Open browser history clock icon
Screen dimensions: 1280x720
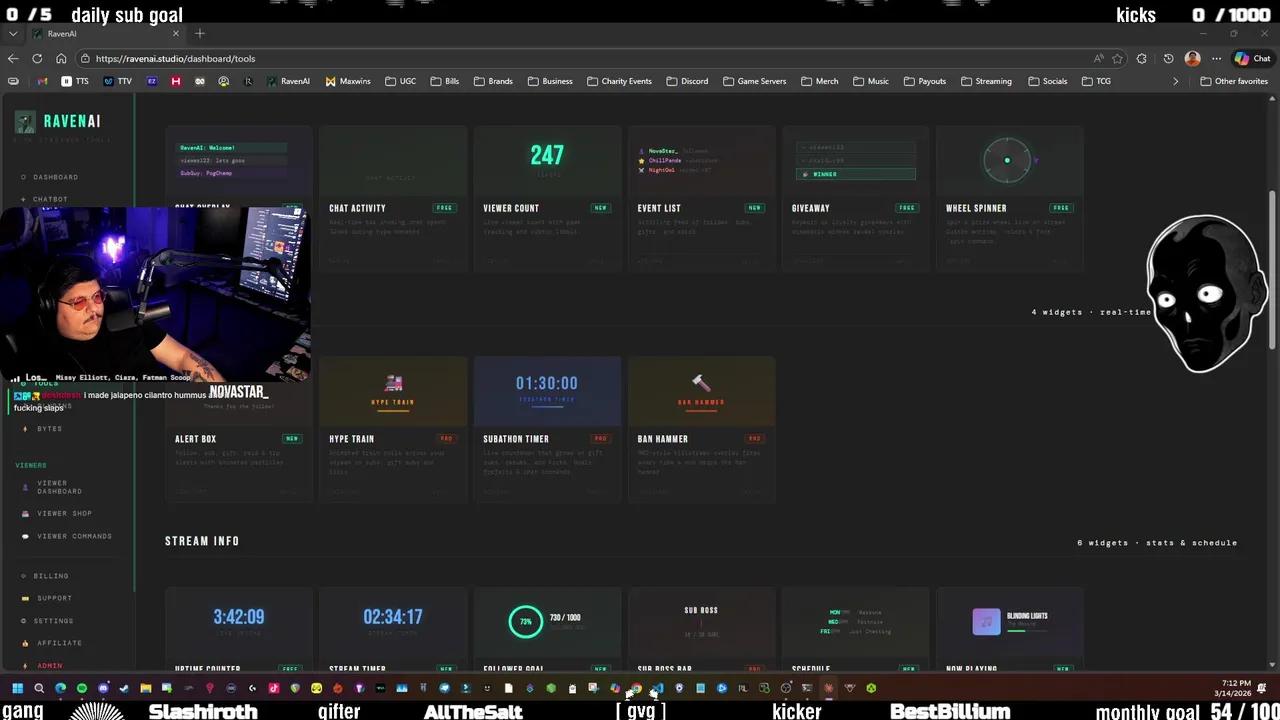(x=1168, y=58)
